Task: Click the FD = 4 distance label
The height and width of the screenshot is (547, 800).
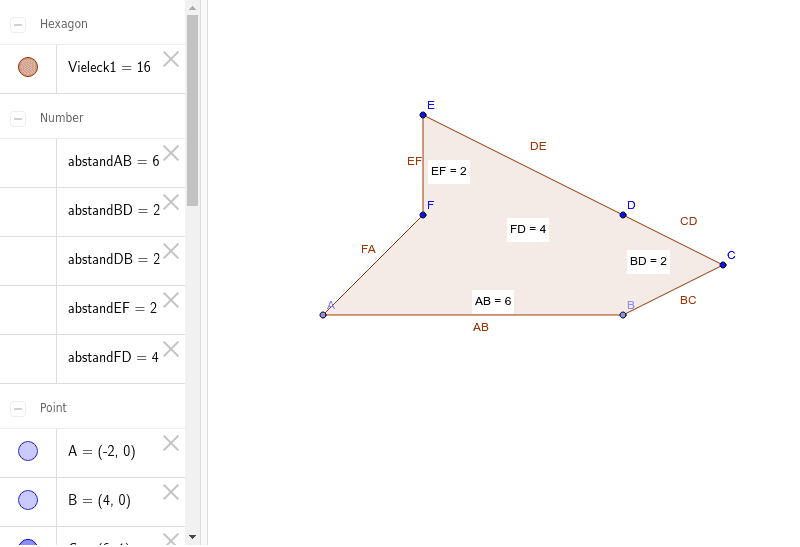Action: coord(528,229)
